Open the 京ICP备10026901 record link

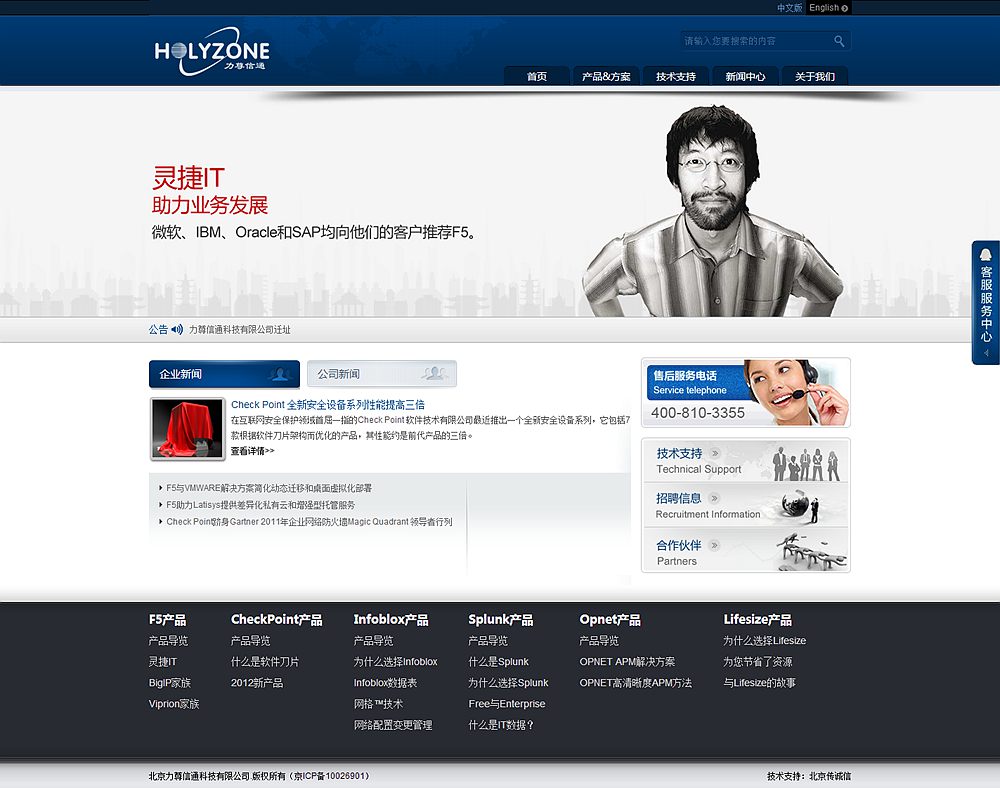[330, 775]
